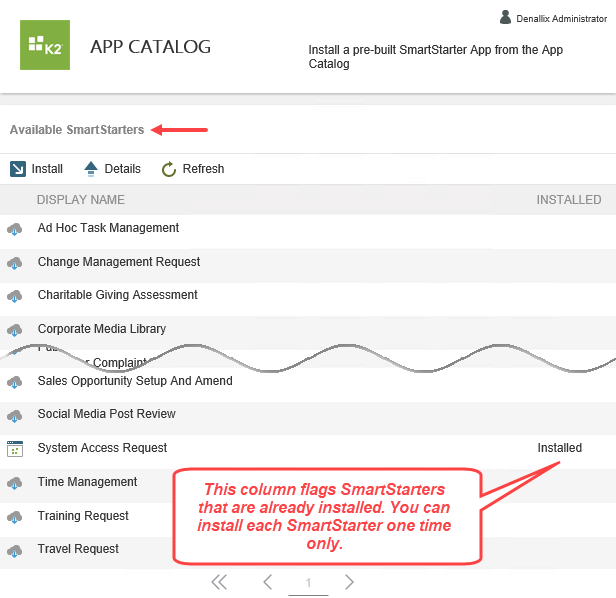Click the user profile icon beside Denallix Administrator

coord(505,17)
